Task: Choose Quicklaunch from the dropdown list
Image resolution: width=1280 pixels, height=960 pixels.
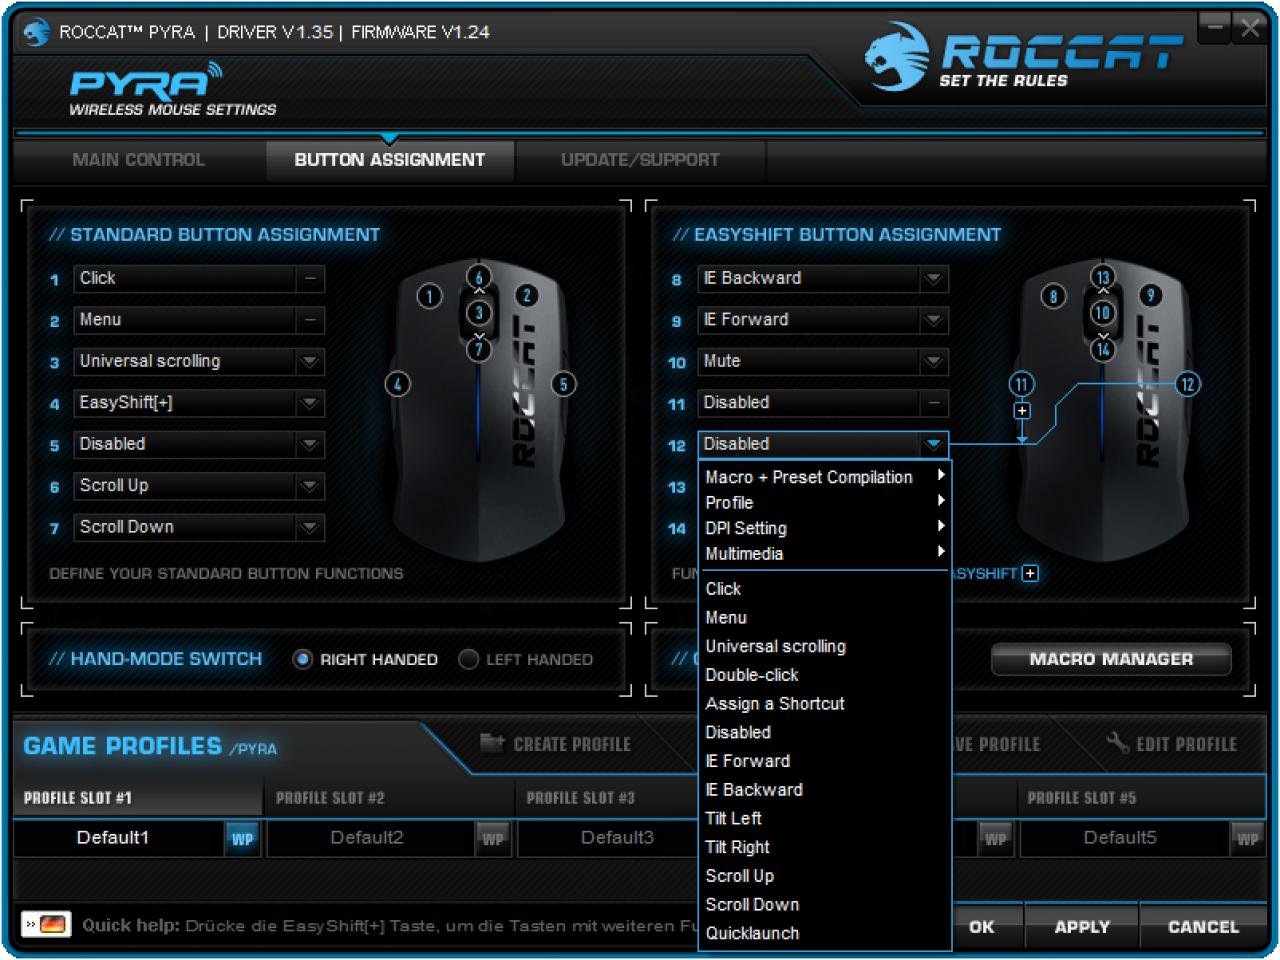Action: pos(824,933)
